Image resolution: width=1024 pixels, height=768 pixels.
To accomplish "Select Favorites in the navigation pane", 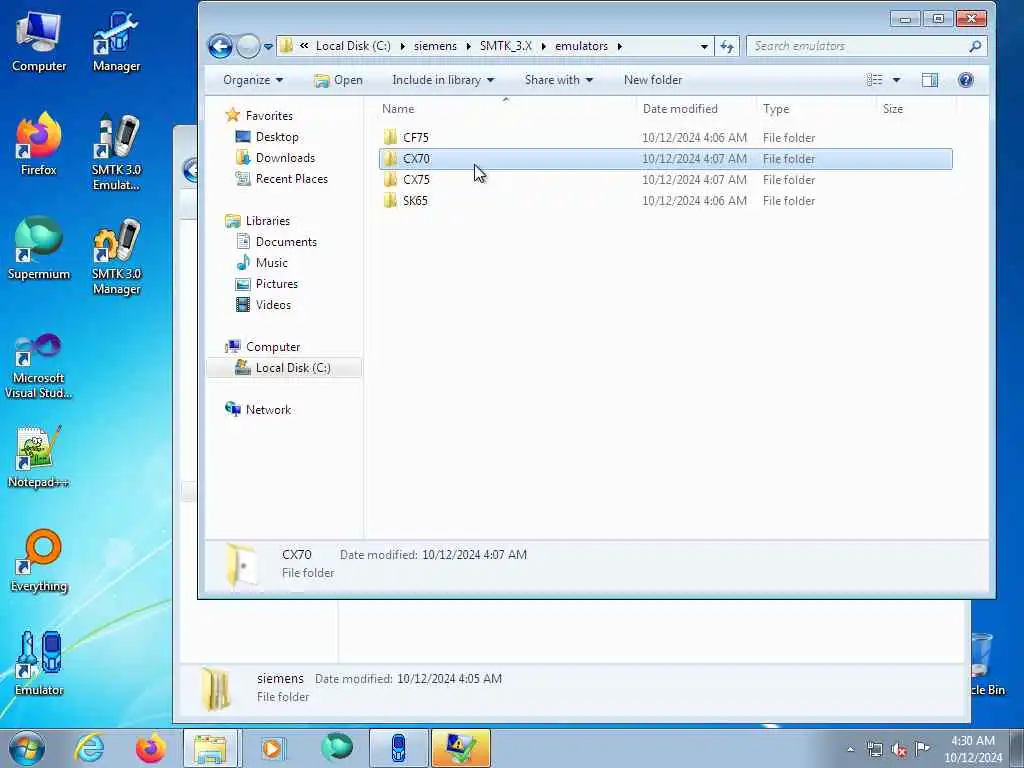I will tap(268, 116).
